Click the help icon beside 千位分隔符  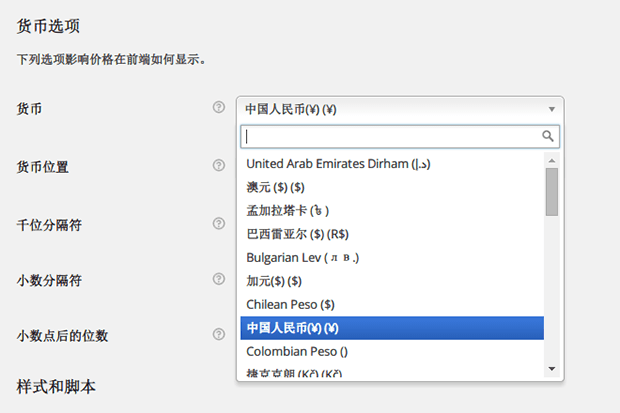coord(219,224)
